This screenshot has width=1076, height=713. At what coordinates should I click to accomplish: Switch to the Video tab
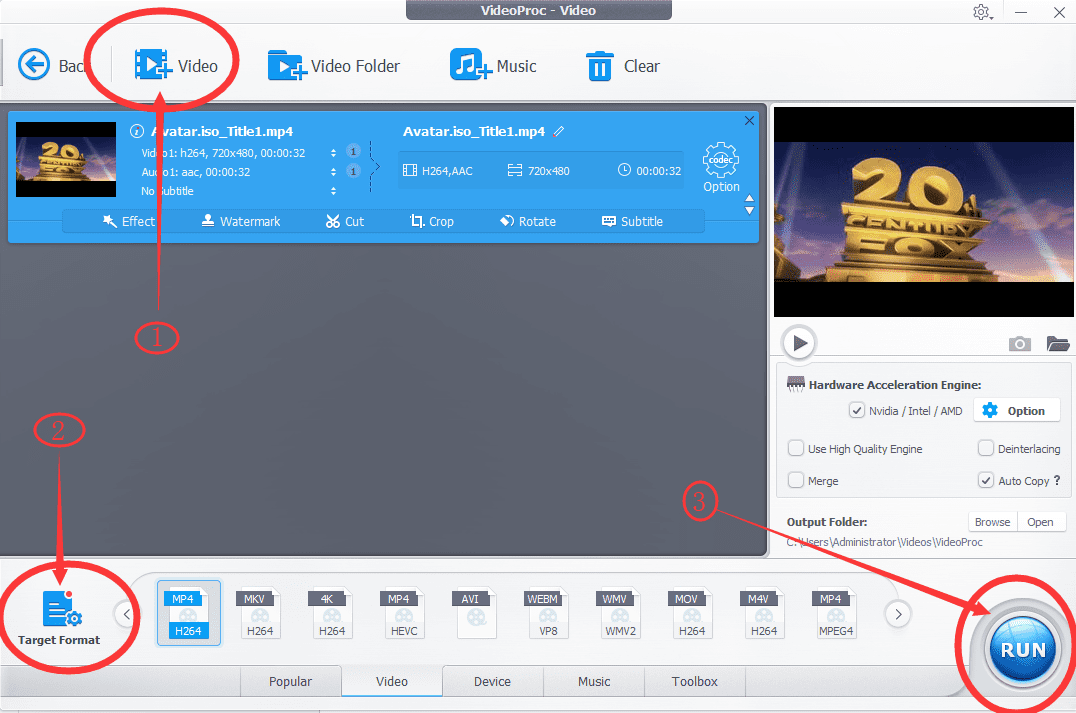tap(392, 681)
